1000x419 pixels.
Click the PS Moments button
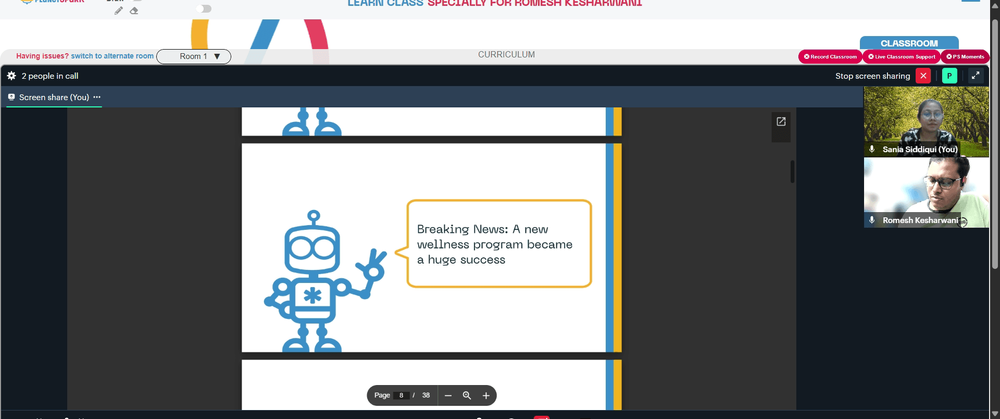pyautogui.click(x=965, y=57)
